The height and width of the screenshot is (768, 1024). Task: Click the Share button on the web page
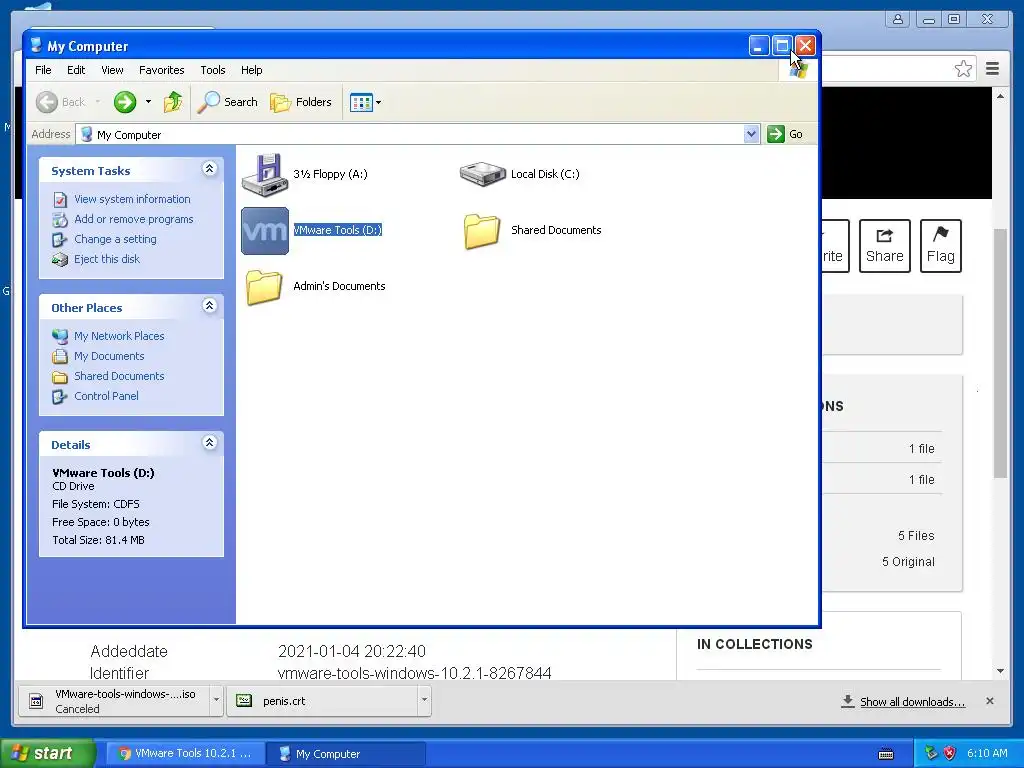[885, 246]
